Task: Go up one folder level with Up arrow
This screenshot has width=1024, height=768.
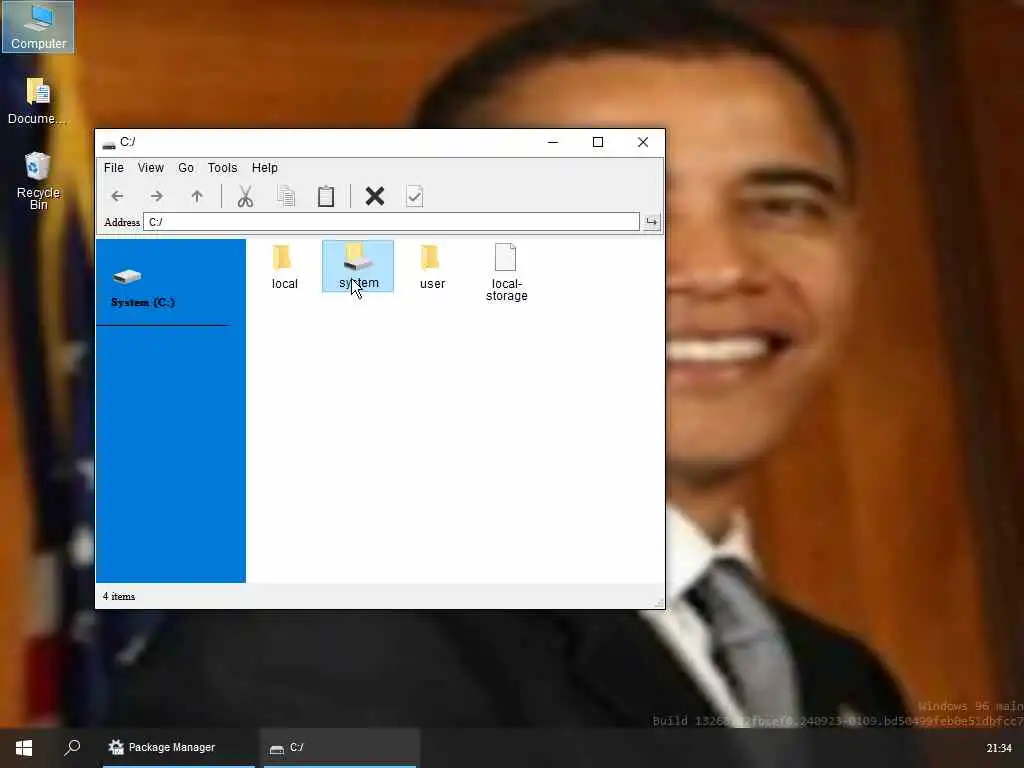Action: pos(197,196)
